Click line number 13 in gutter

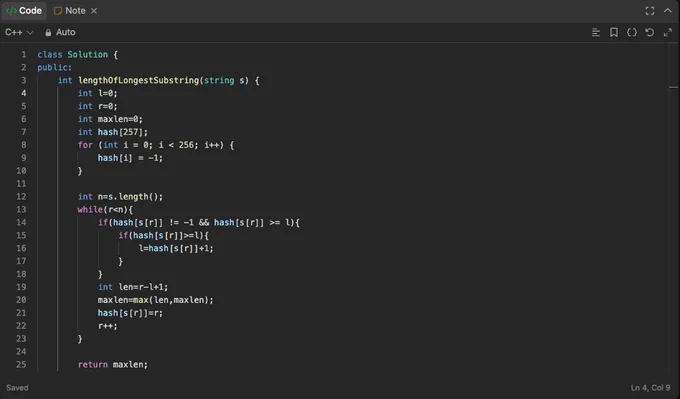[x=21, y=209]
